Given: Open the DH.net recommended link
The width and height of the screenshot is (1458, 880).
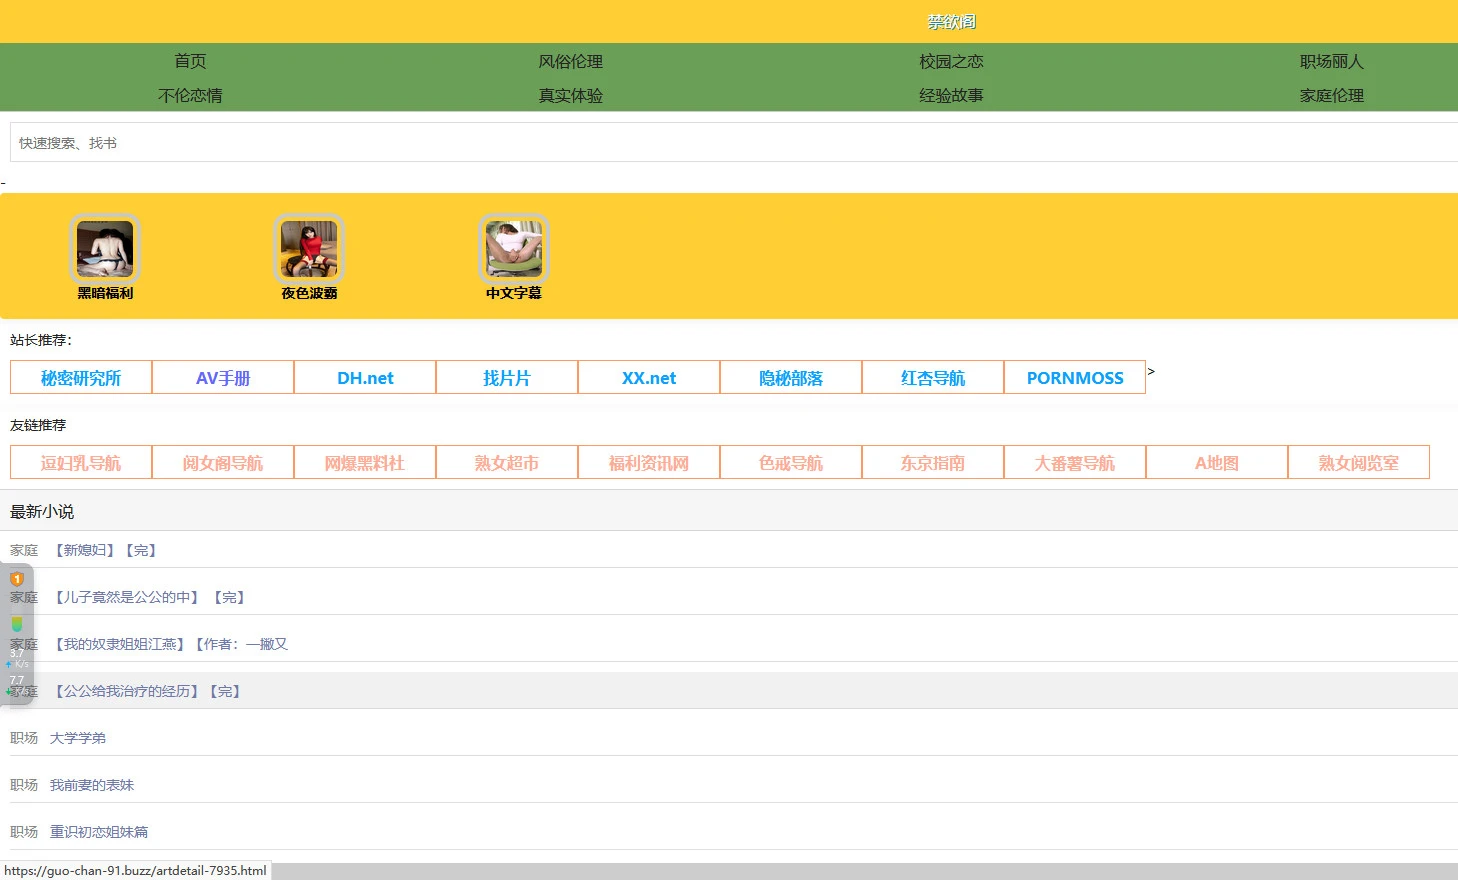Looking at the screenshot, I should (365, 378).
